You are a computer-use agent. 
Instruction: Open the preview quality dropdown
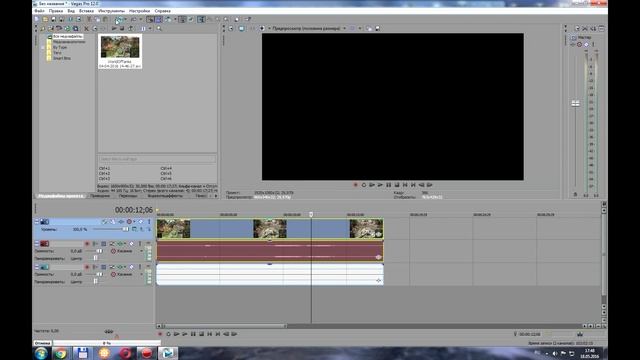pos(344,29)
